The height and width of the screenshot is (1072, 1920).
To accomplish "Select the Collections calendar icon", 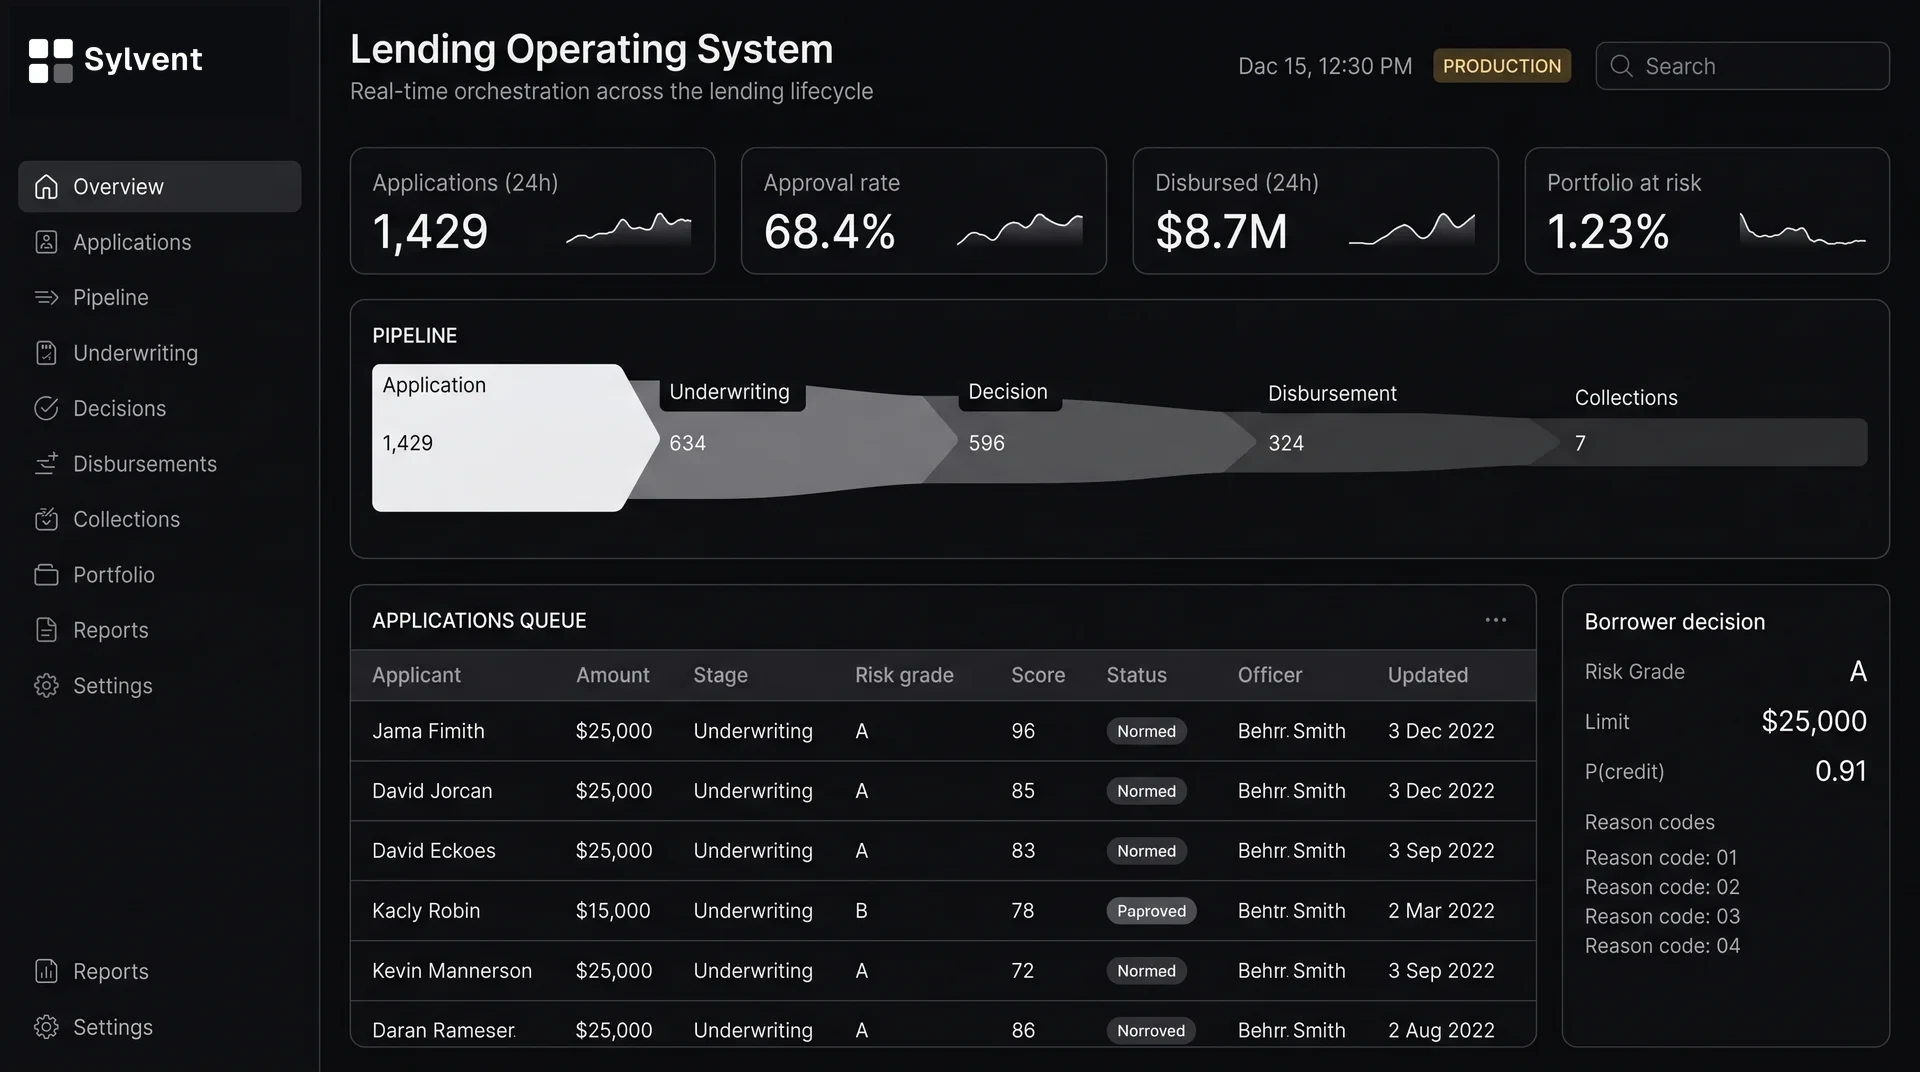I will pyautogui.click(x=46, y=519).
